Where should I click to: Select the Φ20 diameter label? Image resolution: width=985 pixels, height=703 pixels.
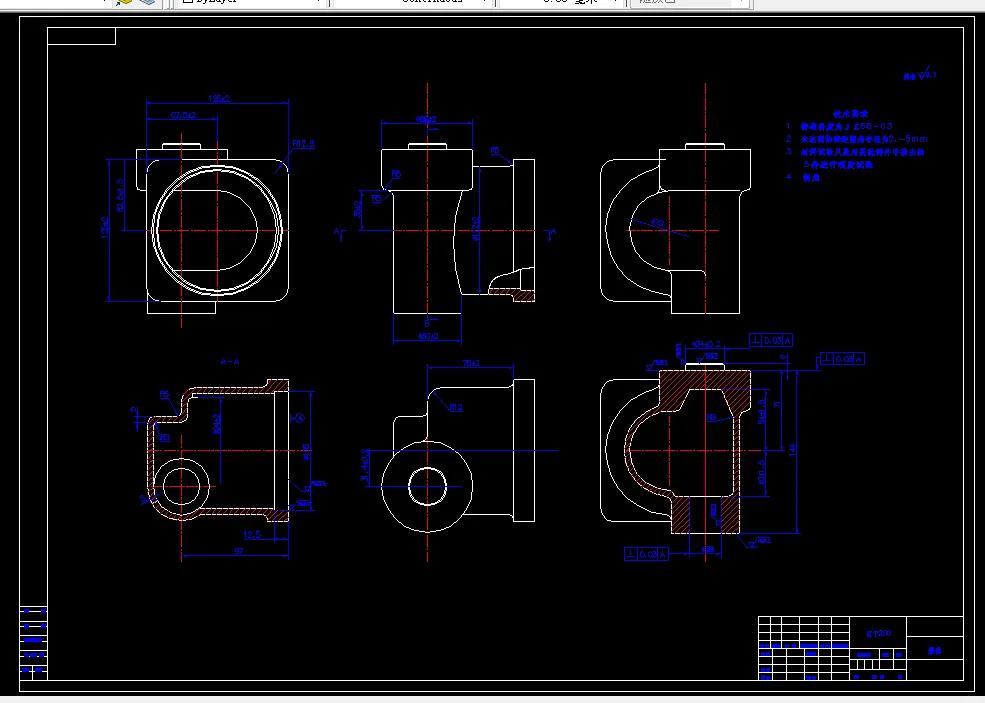tap(657, 223)
